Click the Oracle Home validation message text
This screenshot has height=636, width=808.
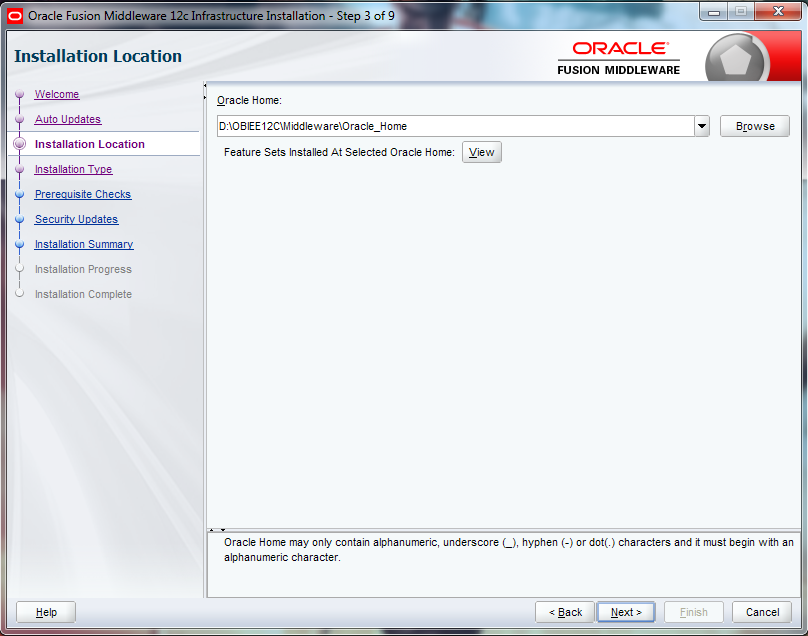coord(509,550)
